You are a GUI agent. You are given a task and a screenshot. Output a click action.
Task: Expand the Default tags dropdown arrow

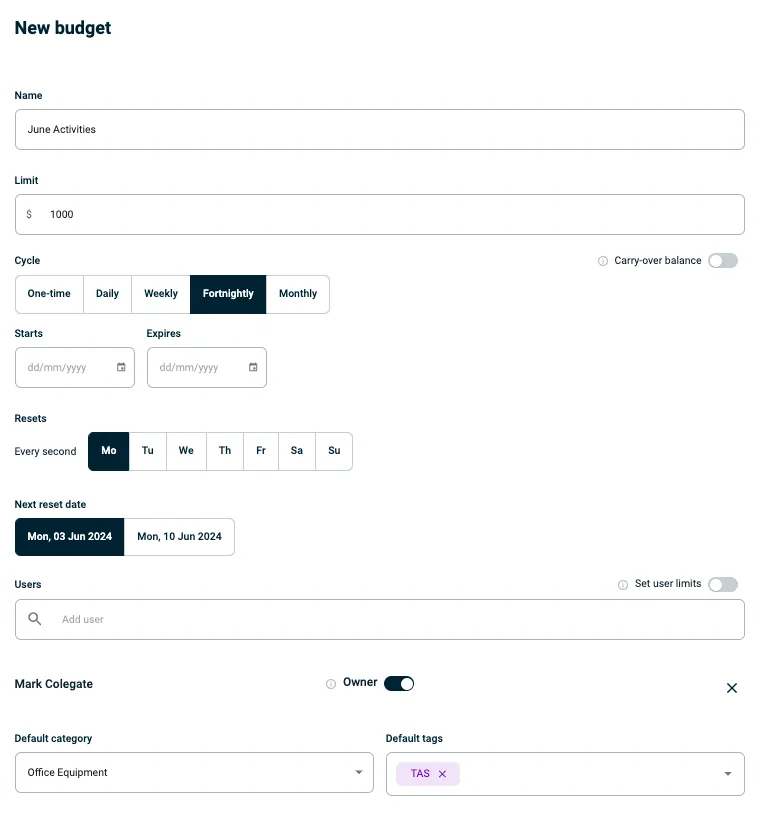click(727, 774)
